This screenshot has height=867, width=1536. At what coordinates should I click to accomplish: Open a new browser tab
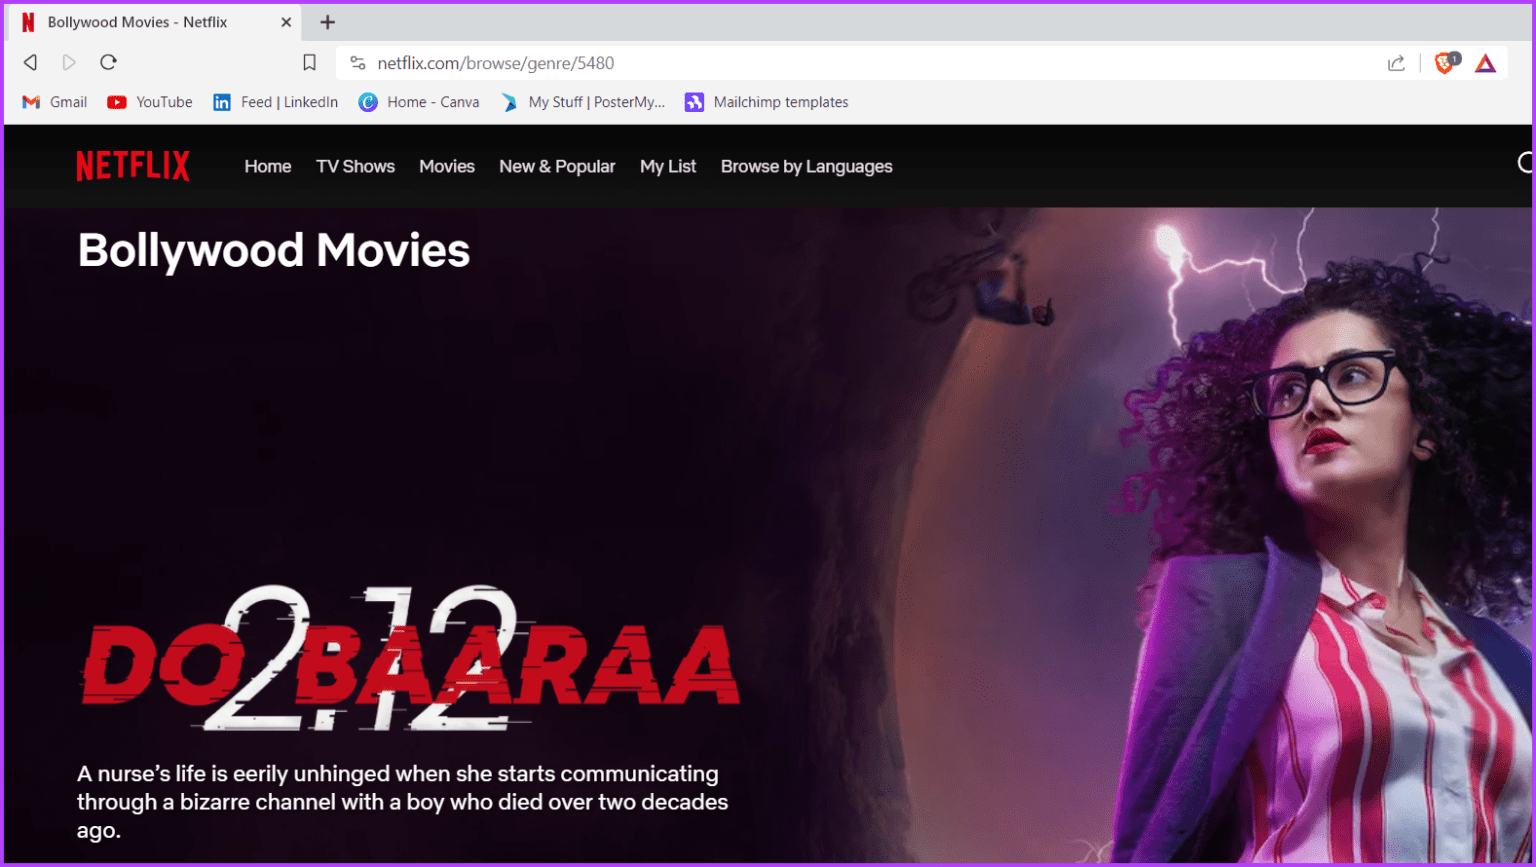tap(327, 22)
